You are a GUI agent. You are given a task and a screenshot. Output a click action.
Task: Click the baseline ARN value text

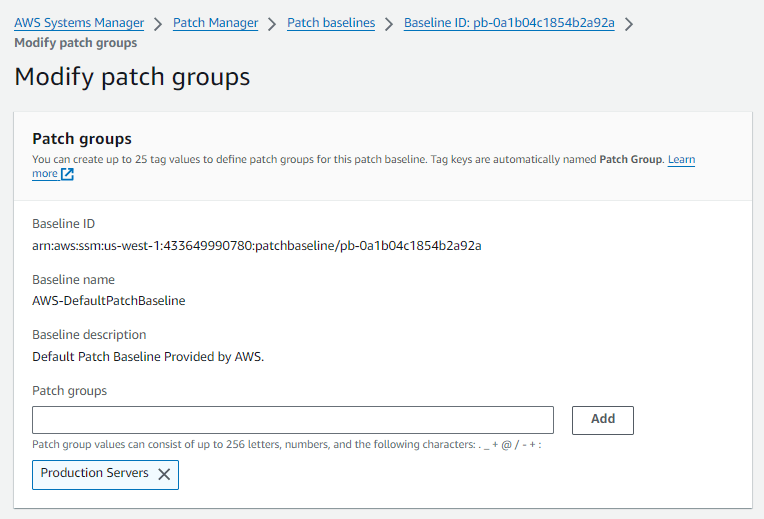point(257,246)
